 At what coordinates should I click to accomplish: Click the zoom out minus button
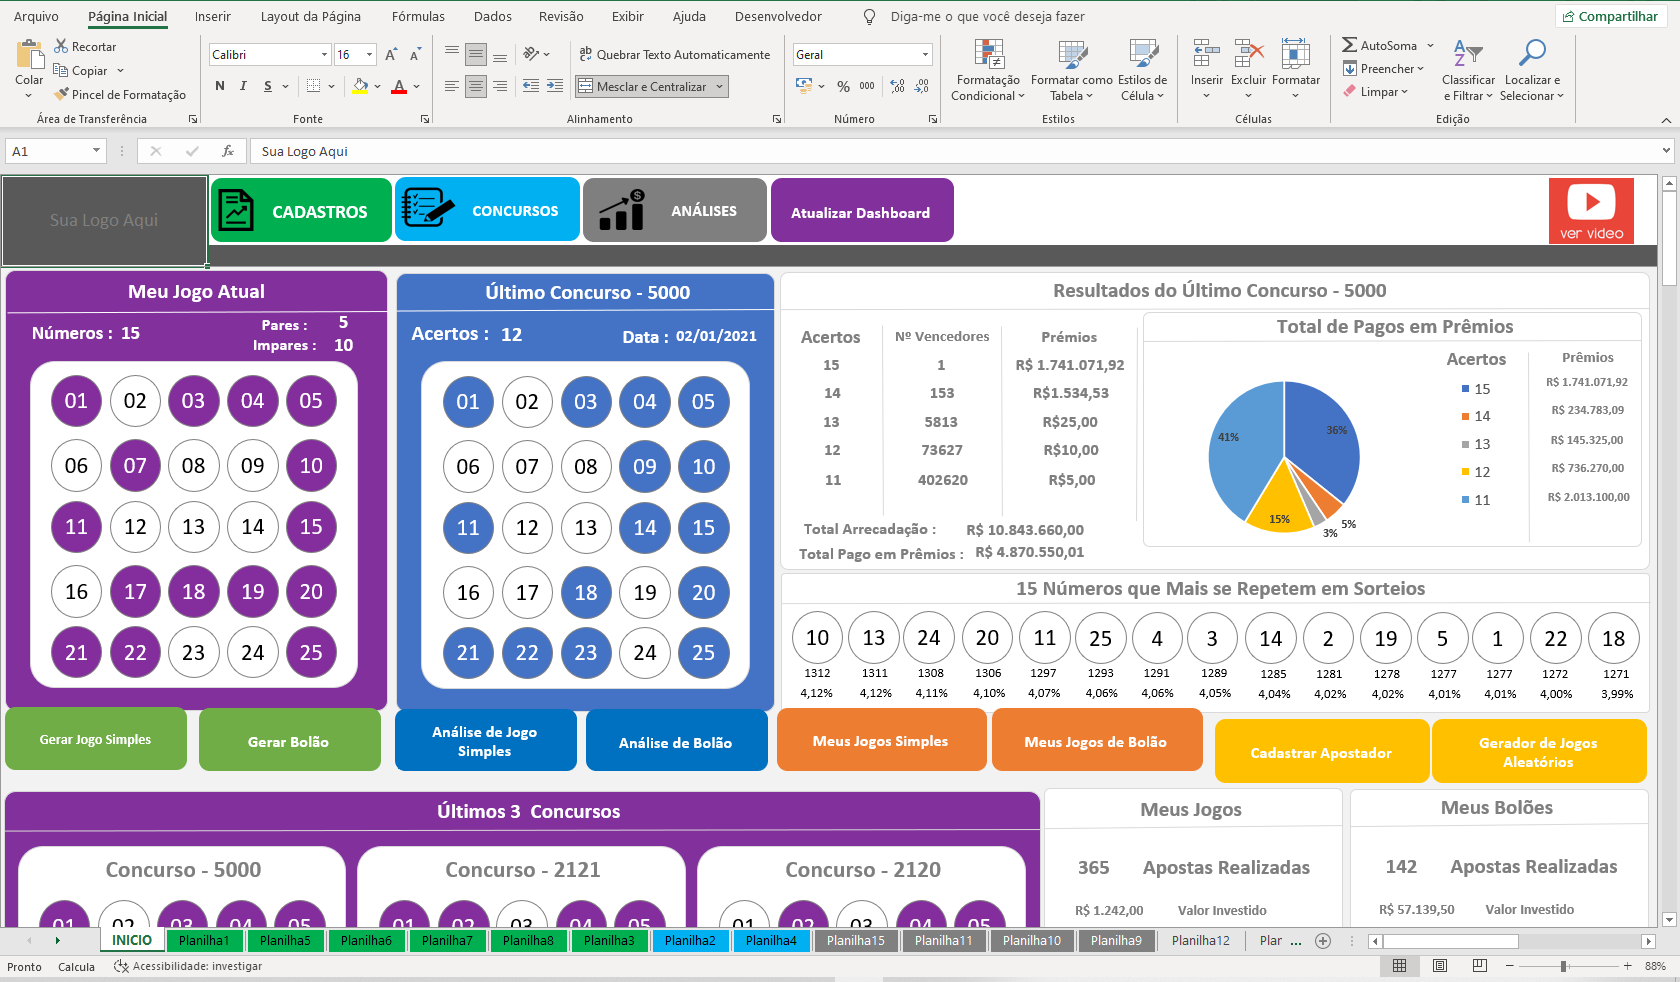click(1510, 966)
